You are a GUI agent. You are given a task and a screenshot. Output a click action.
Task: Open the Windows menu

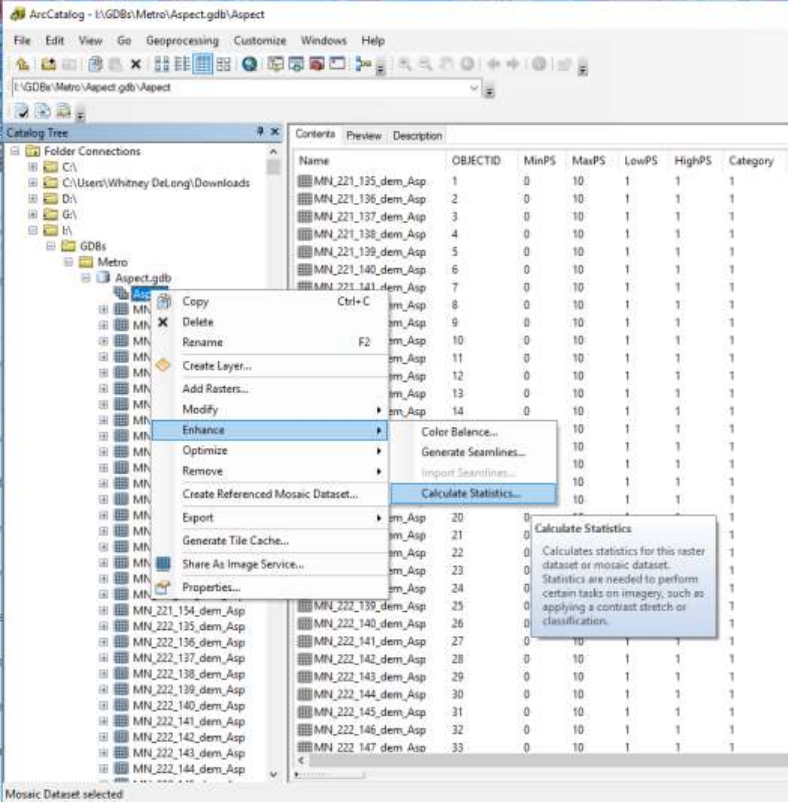323,40
